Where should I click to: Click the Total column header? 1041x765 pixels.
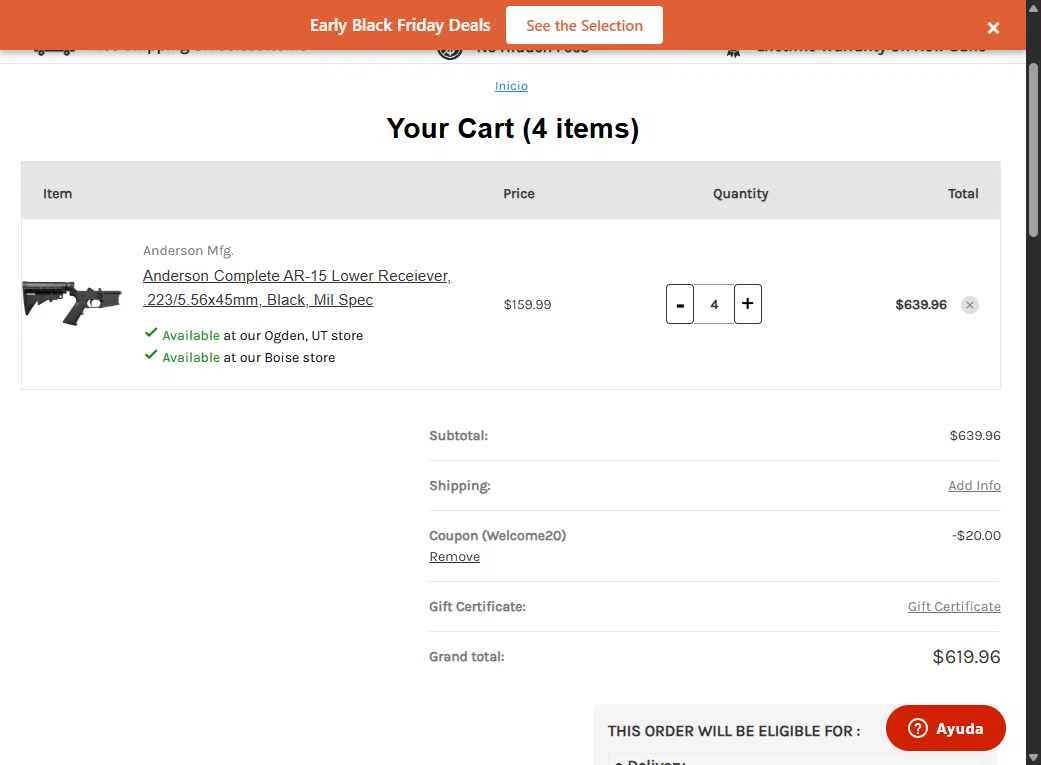pos(963,193)
